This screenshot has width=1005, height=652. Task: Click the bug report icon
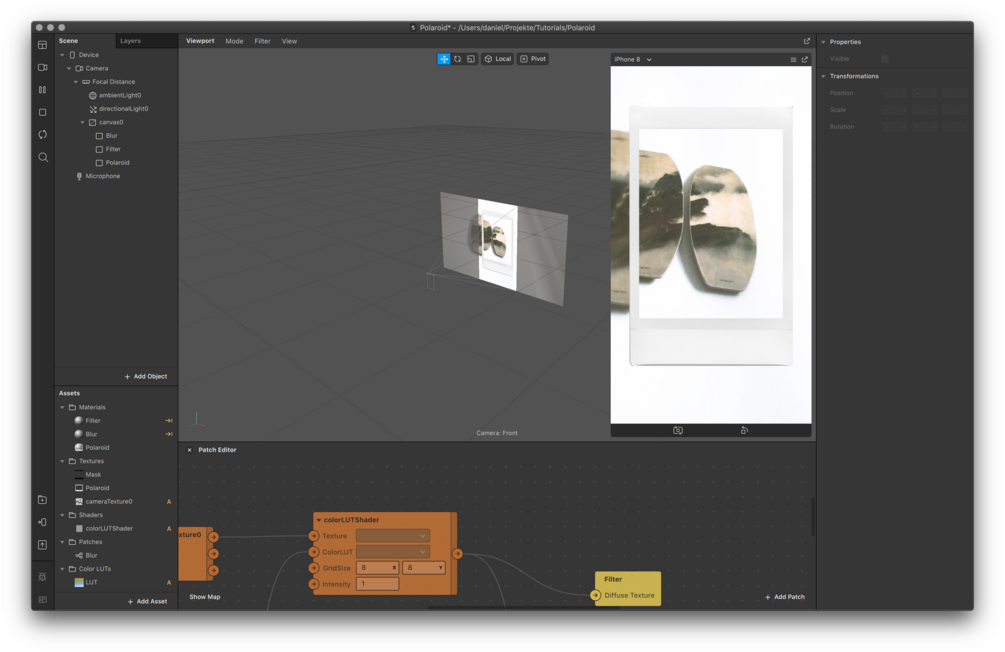pyautogui.click(x=42, y=576)
